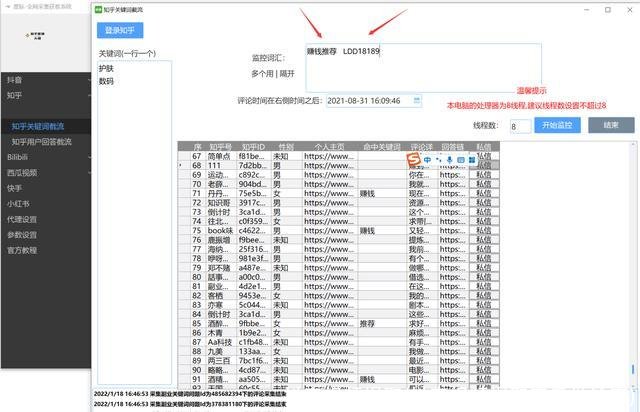Image resolution: width=640 pixels, height=412 pixels.
Task: Open the Sogou soft keyboard icon
Action: pos(460,160)
